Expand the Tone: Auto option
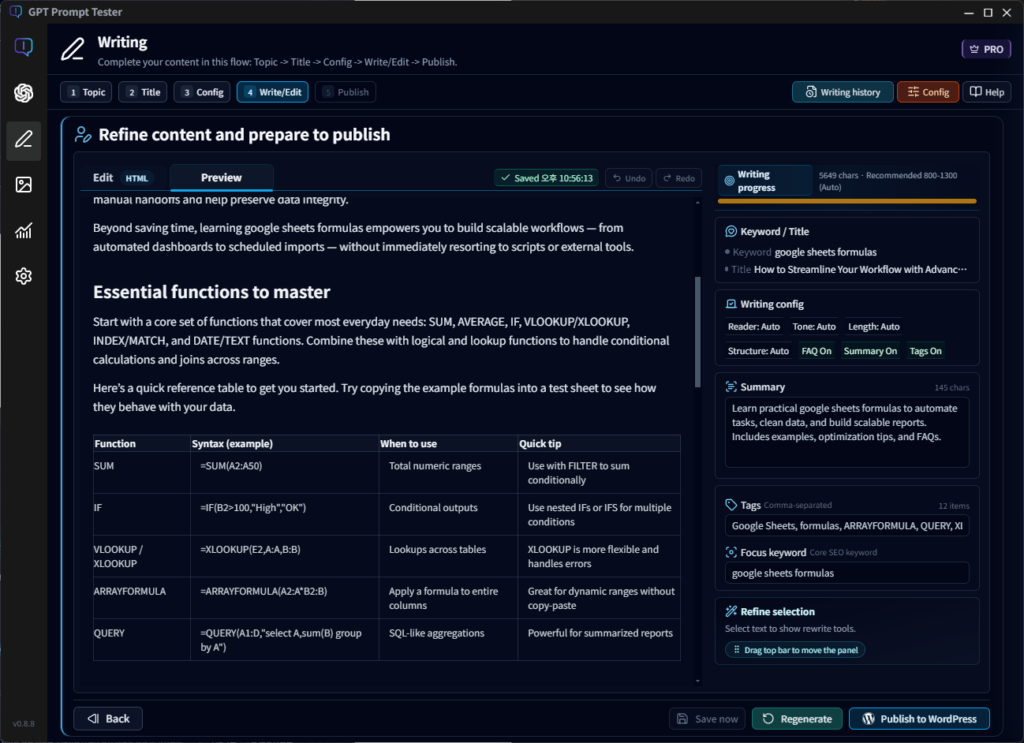 point(813,326)
